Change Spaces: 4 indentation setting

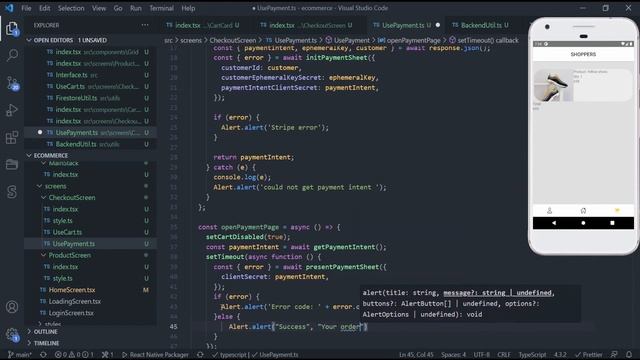tap(453, 355)
